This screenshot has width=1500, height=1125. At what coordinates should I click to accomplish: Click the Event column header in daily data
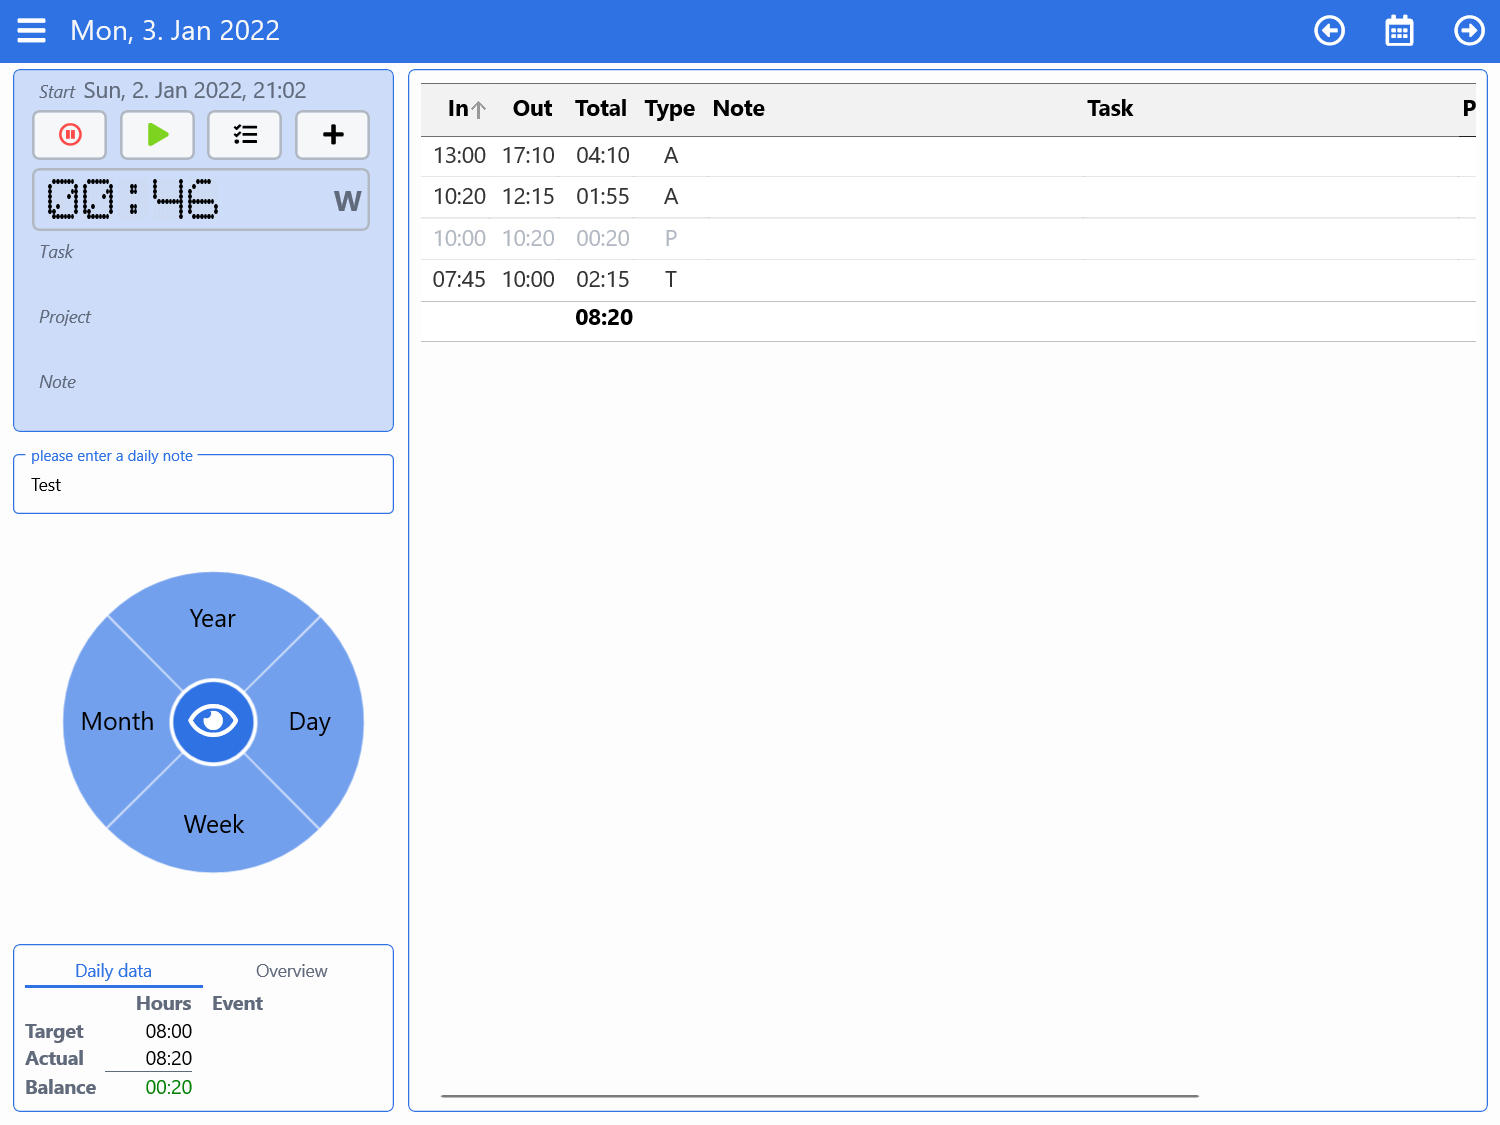point(237,1004)
